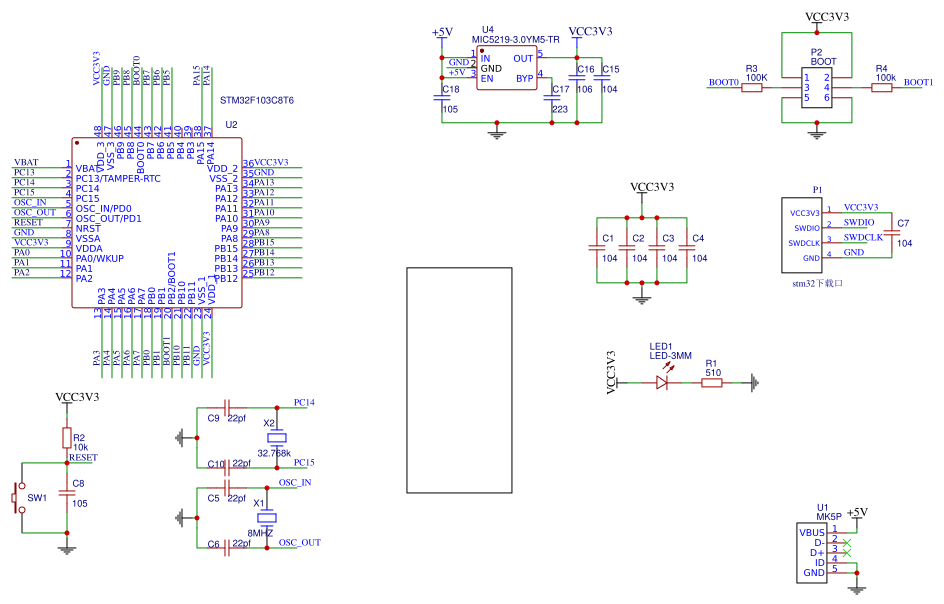Select the R2 10k pull-up resistor
The width and height of the screenshot is (944, 604).
point(67,438)
